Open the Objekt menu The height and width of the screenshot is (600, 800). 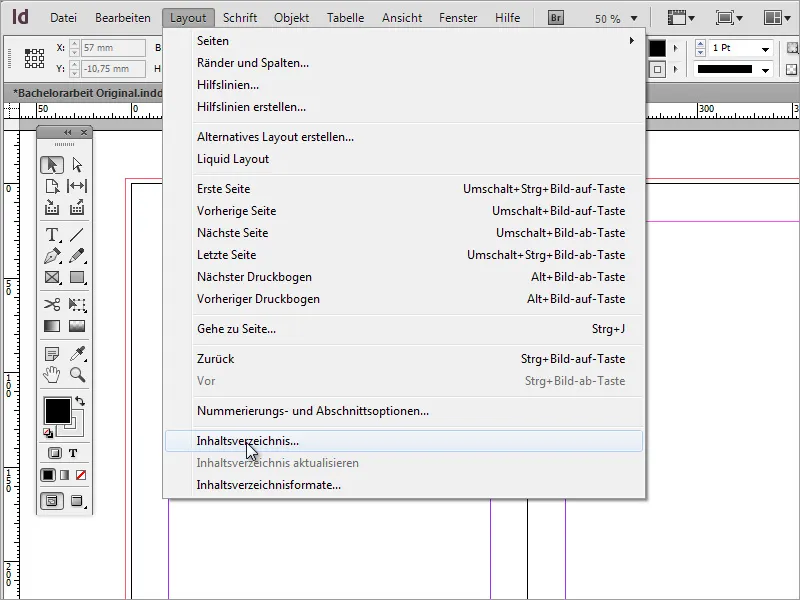[291, 18]
